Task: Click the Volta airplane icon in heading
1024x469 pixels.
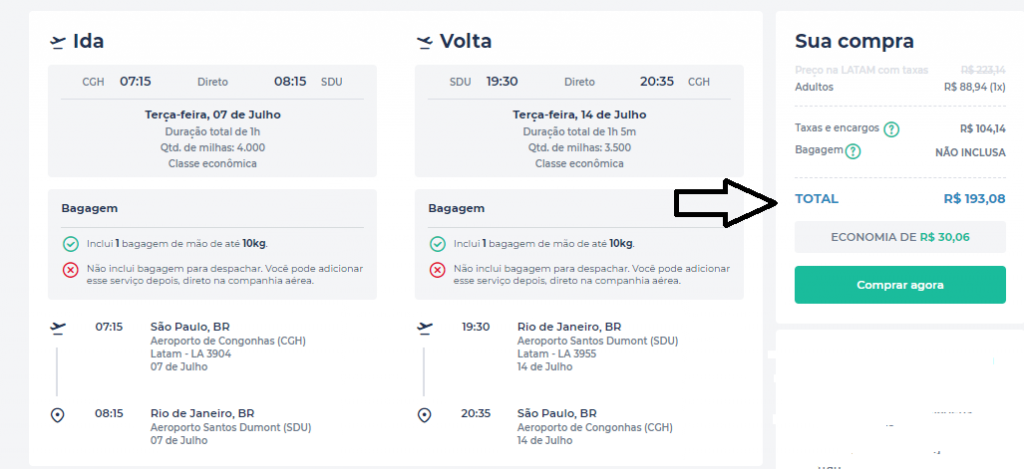Action: (425, 42)
